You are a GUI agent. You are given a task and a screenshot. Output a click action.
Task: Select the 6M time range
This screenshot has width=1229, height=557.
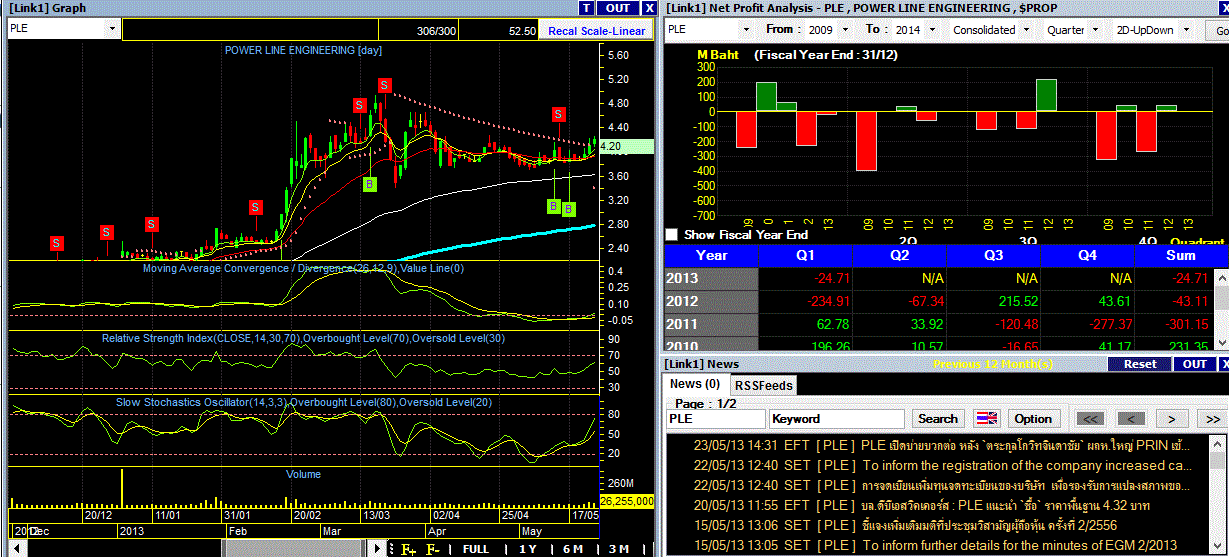point(573,549)
